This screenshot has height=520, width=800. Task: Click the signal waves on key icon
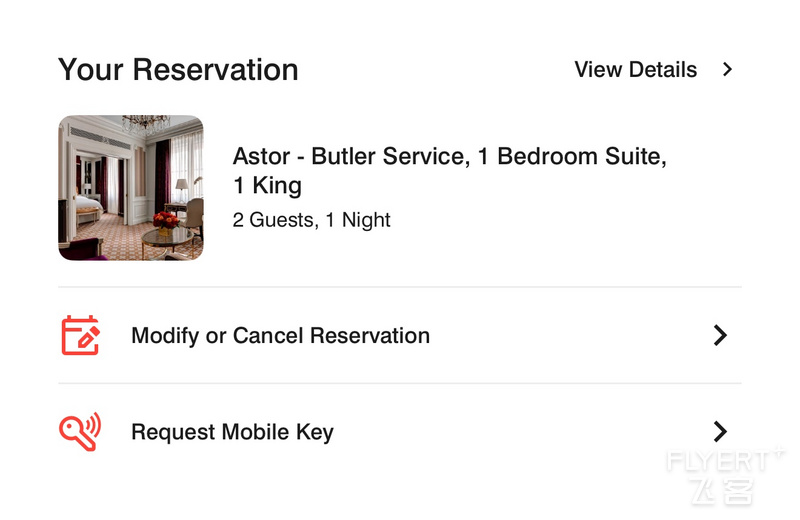point(92,424)
